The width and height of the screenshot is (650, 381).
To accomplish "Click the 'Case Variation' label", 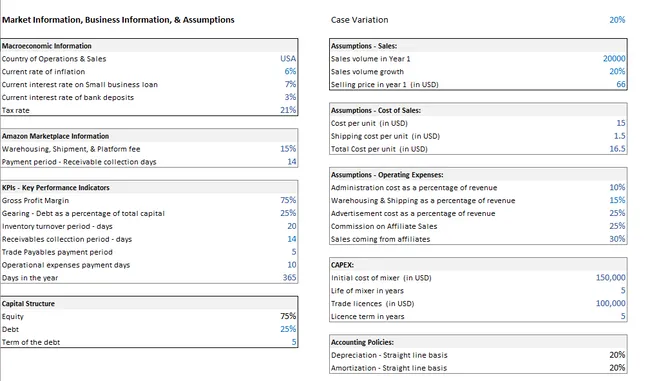I will point(359,20).
